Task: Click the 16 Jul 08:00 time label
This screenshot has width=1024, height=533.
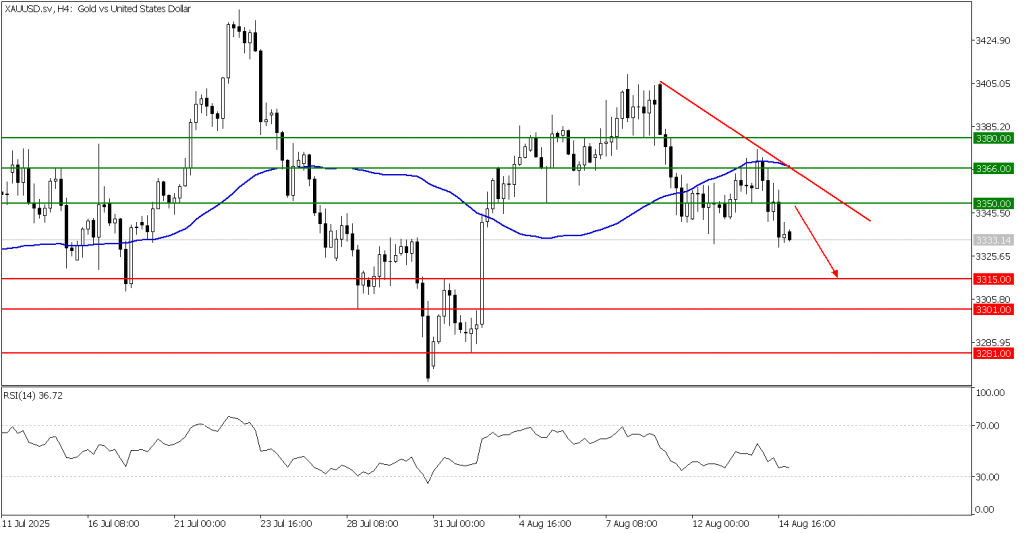Action: (x=114, y=525)
